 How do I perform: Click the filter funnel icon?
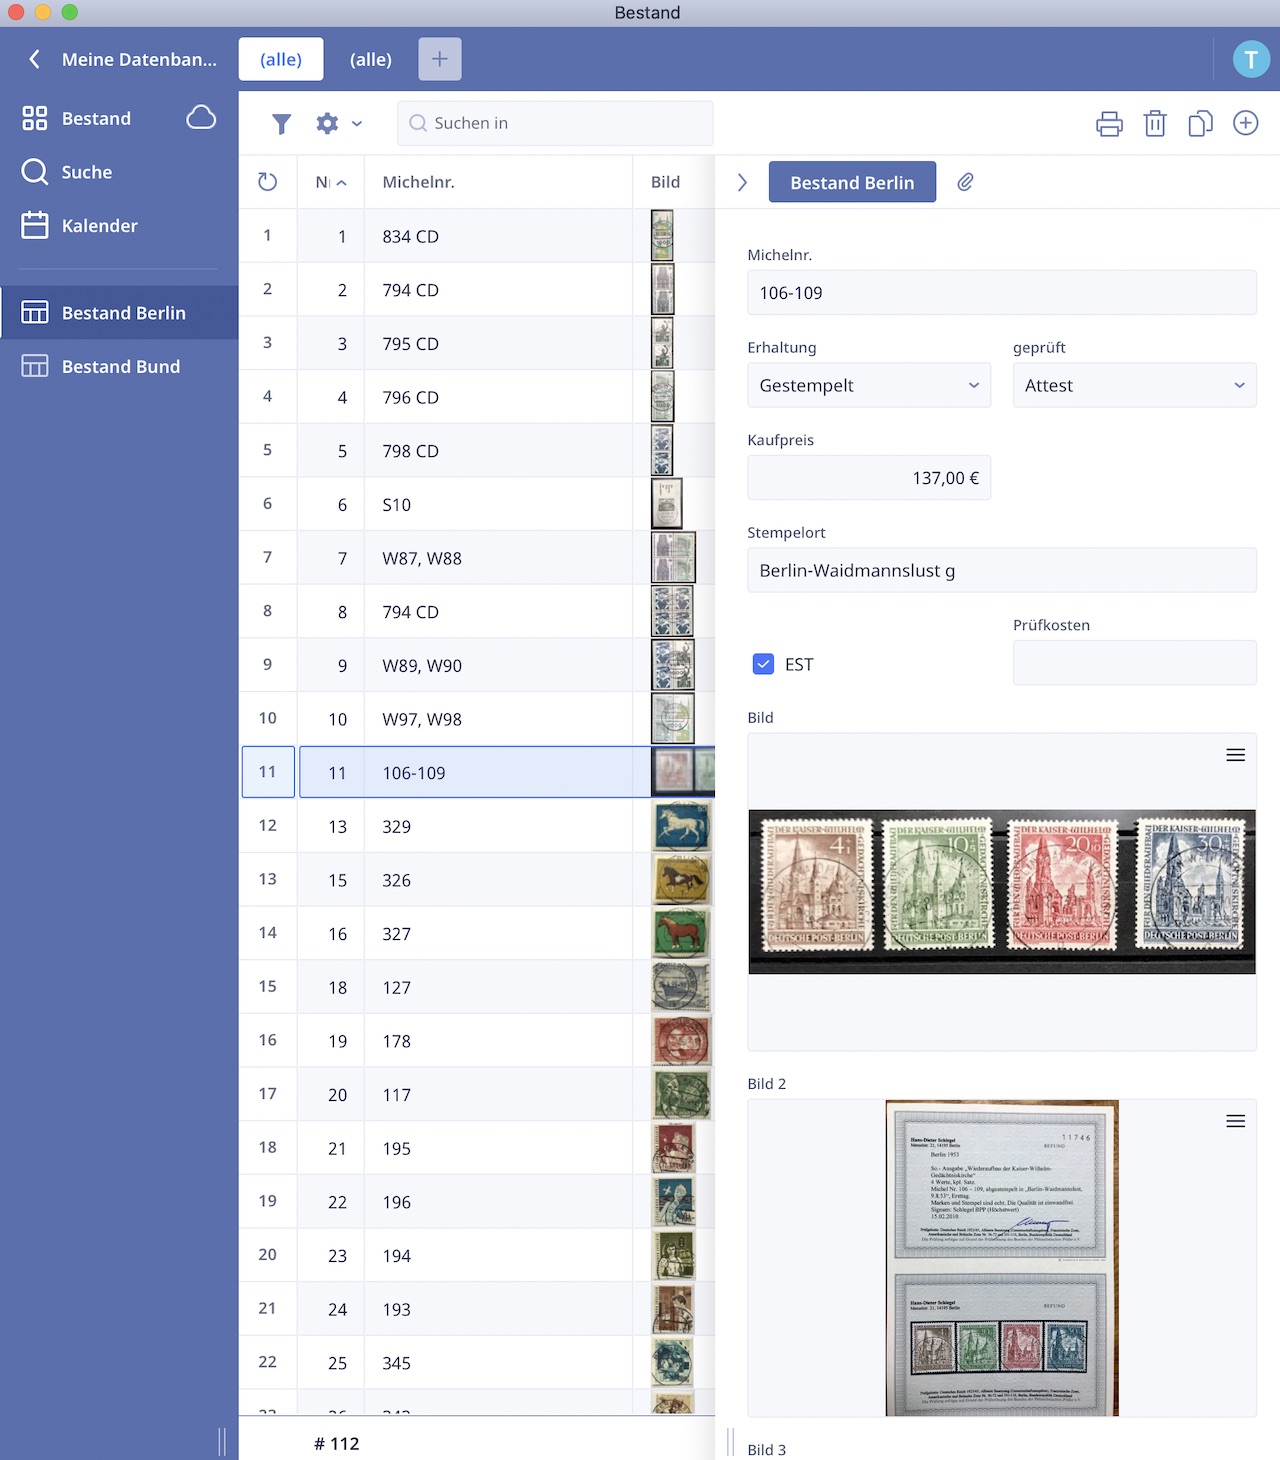pos(281,124)
